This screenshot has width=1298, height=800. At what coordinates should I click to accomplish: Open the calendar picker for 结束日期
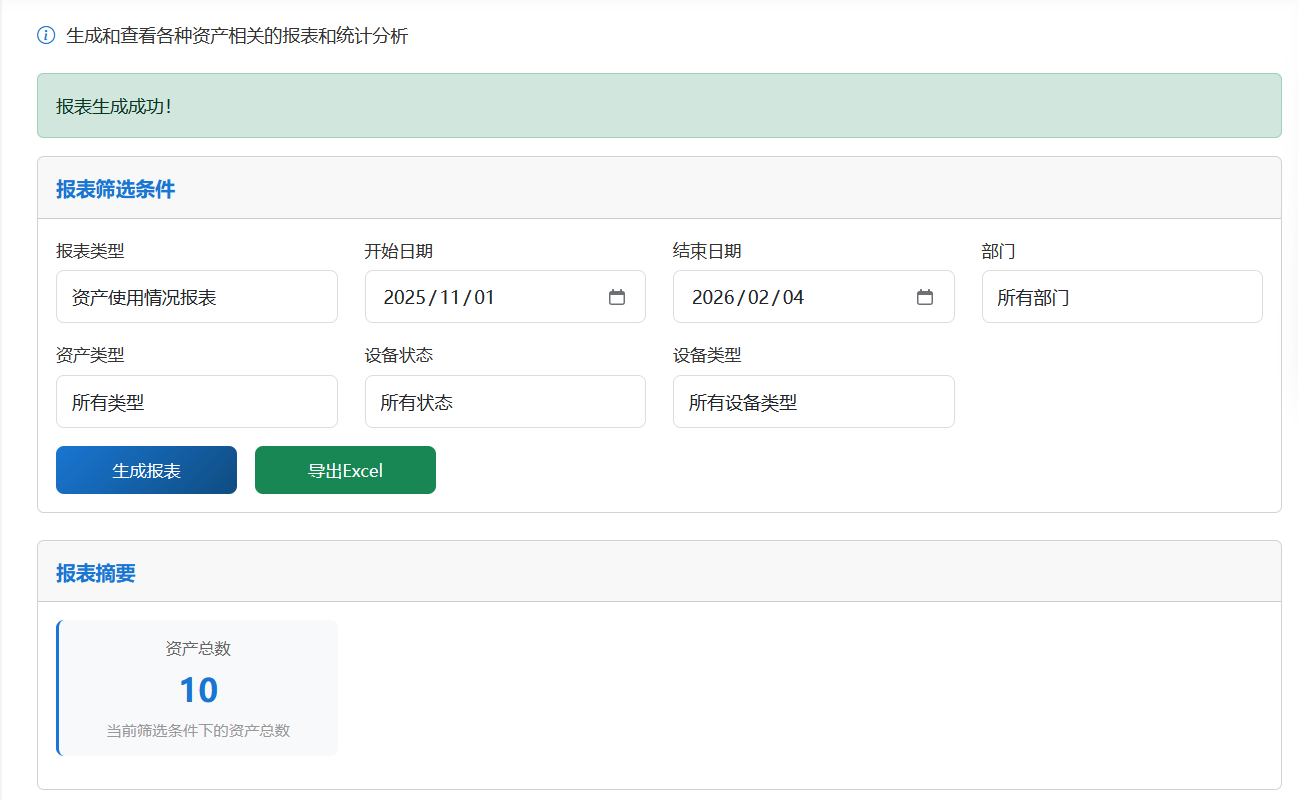coord(925,297)
